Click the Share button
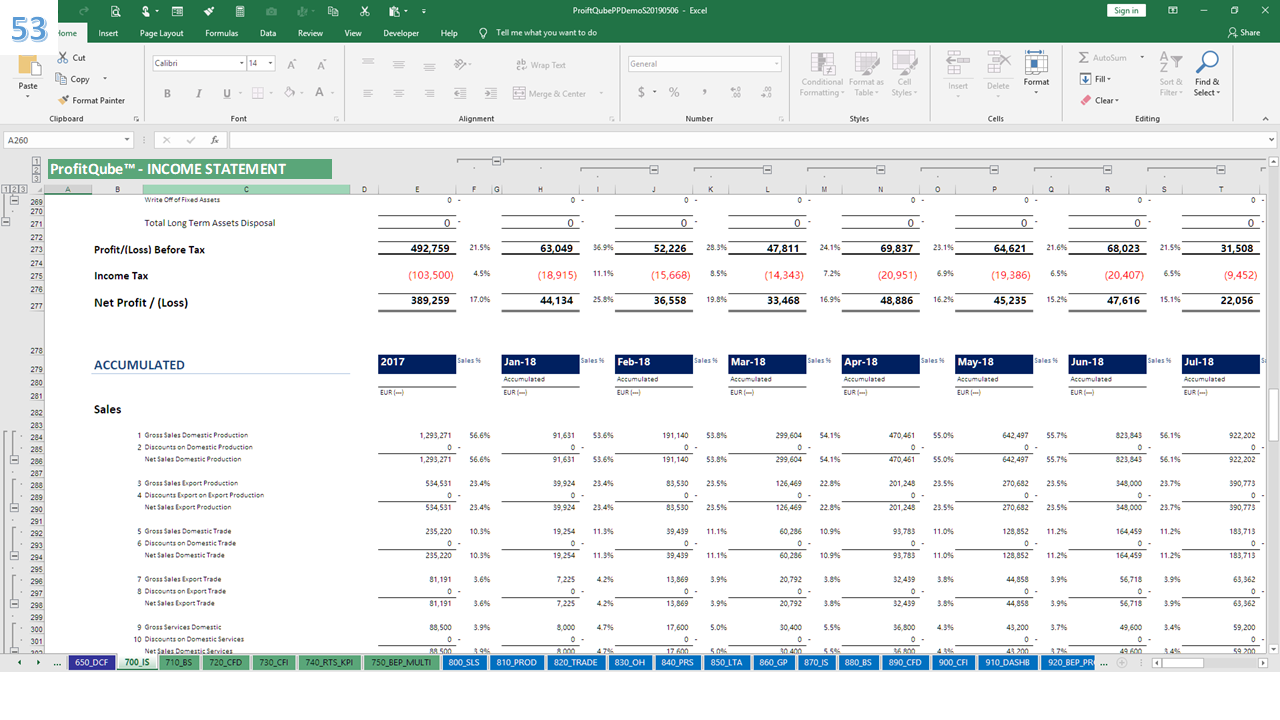This screenshot has width=1280, height=720. 1244,33
